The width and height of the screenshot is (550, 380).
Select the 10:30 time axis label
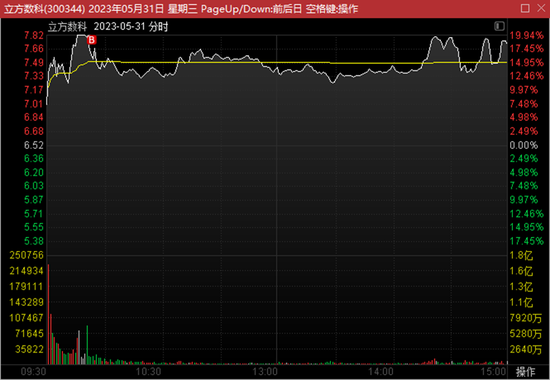(x=148, y=372)
